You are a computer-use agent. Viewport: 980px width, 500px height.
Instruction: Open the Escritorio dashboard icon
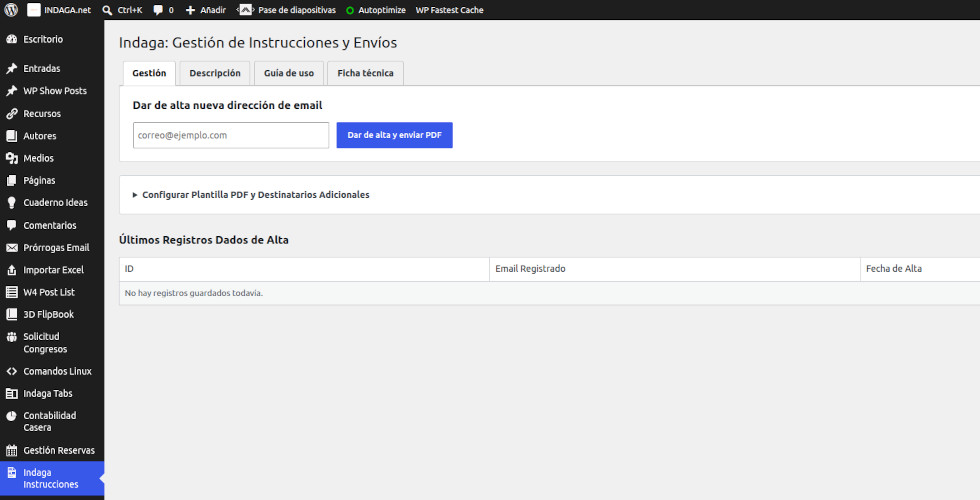click(x=11, y=39)
